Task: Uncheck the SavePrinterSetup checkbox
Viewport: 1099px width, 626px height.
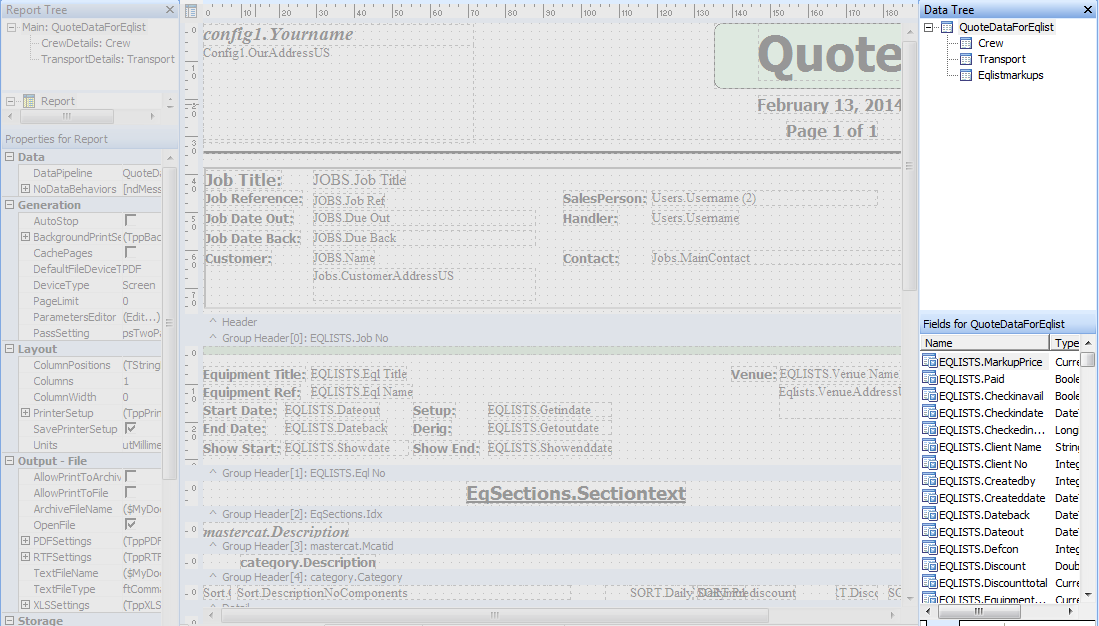Action: (x=130, y=429)
